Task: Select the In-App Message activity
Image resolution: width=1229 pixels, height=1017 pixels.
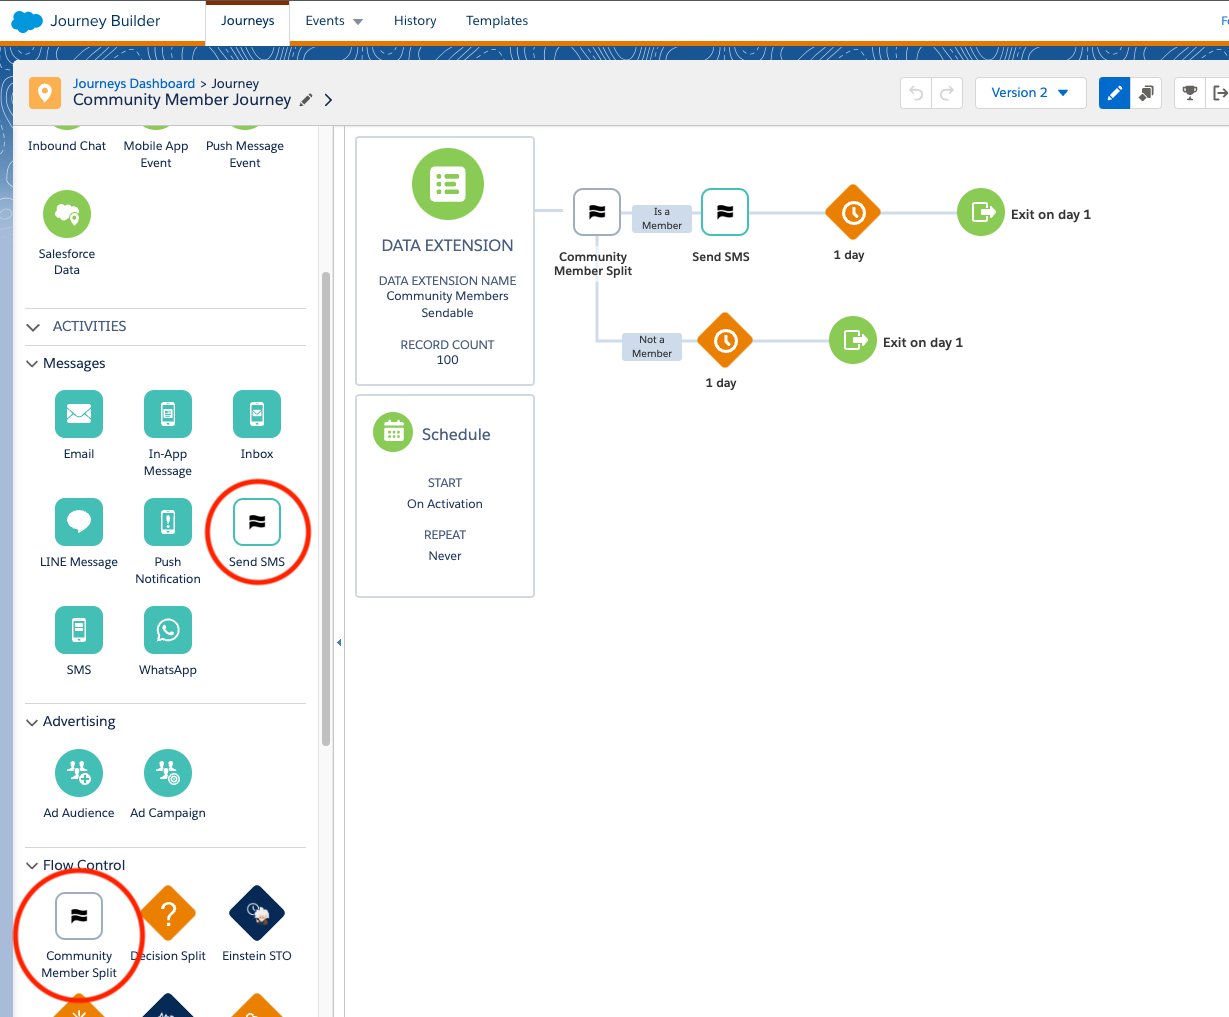Action: click(x=168, y=414)
